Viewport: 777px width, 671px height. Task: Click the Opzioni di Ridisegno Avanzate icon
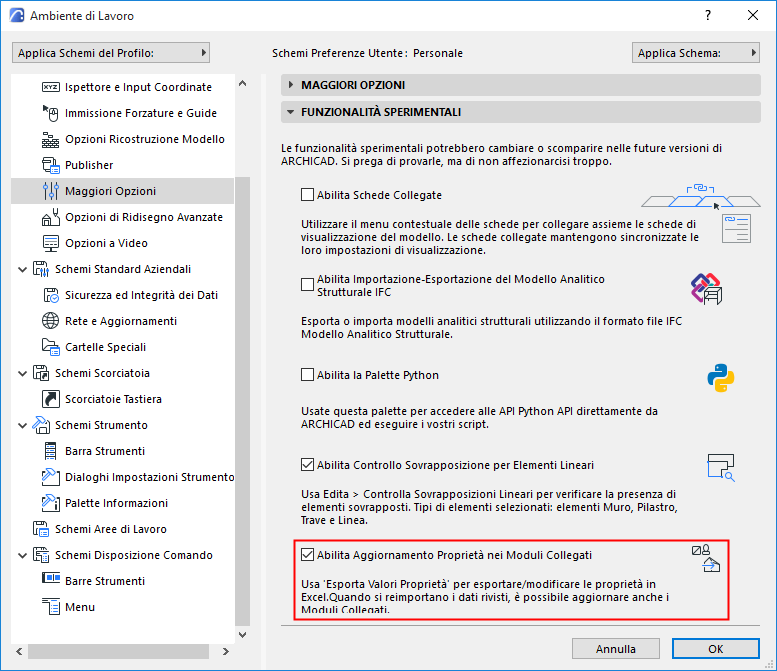point(51,217)
